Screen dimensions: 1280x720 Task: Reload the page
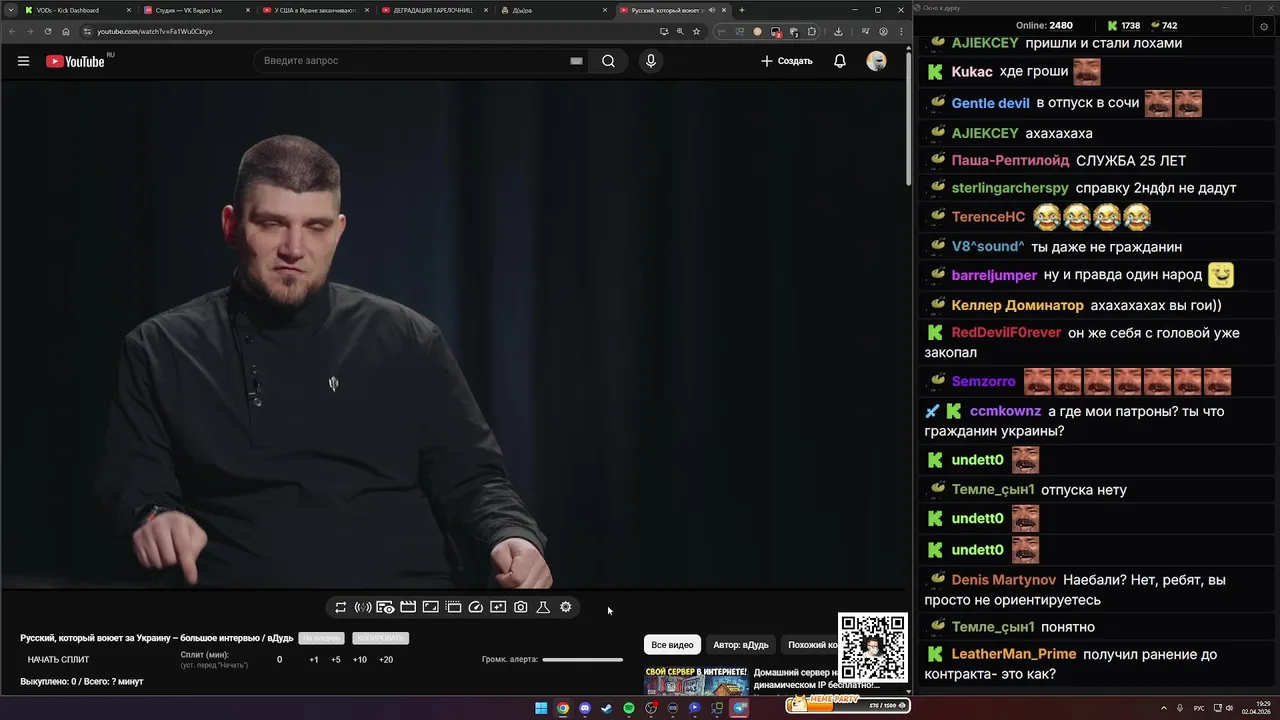pos(48,31)
